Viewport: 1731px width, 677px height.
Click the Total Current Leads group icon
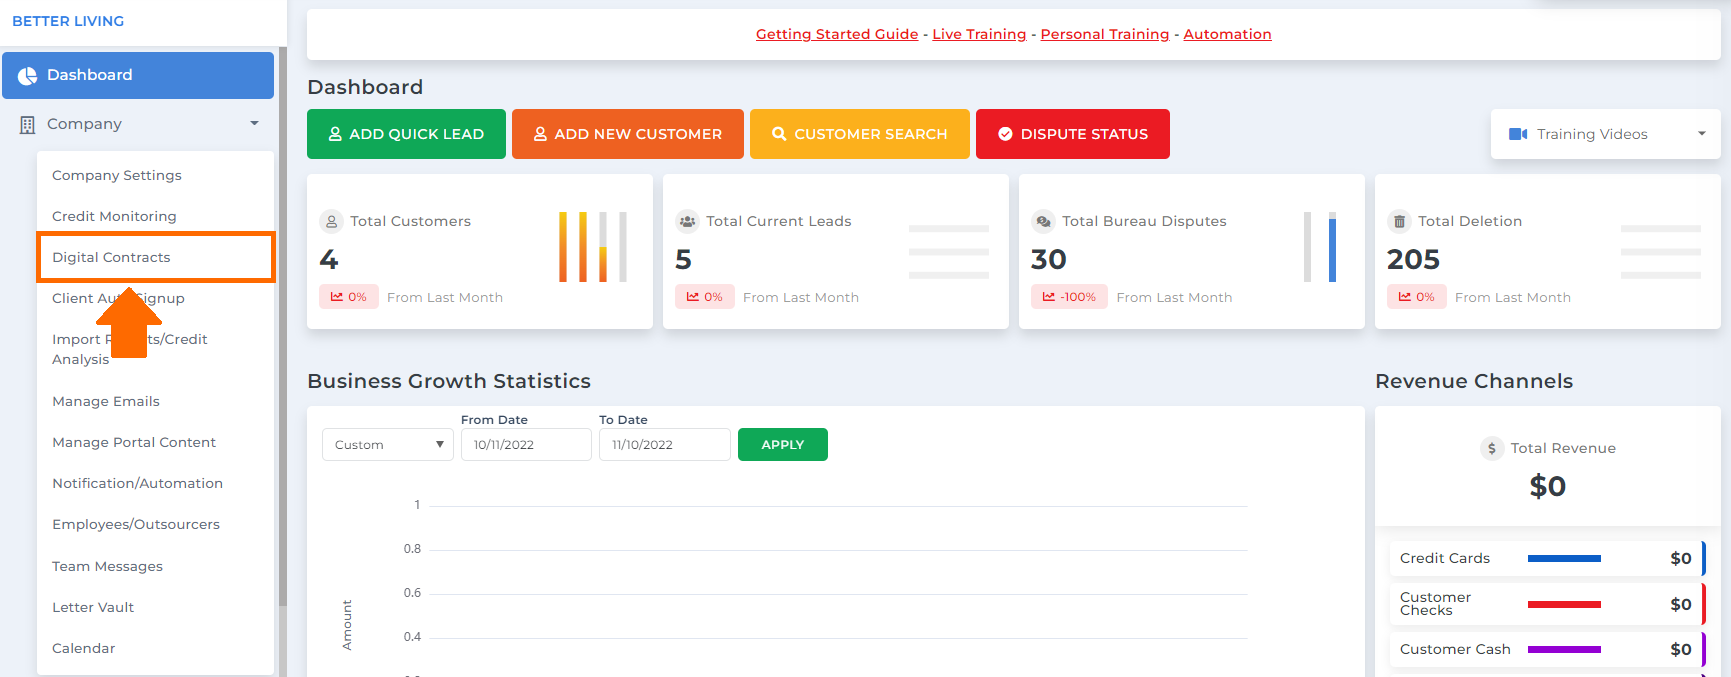(687, 222)
